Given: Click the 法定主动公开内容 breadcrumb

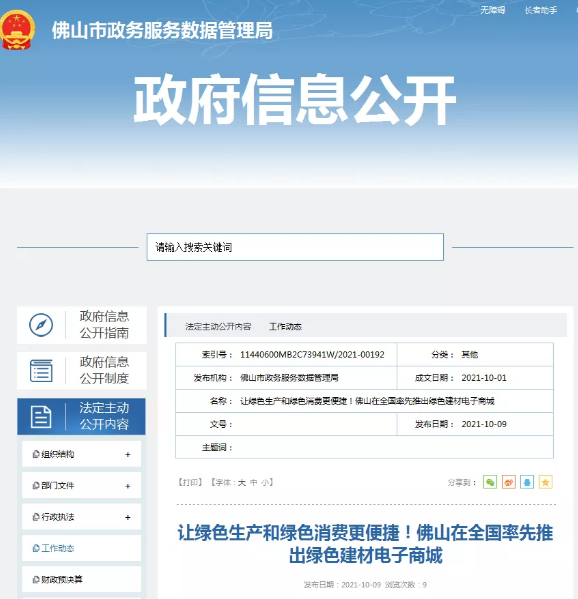Looking at the screenshot, I should pos(218,327).
